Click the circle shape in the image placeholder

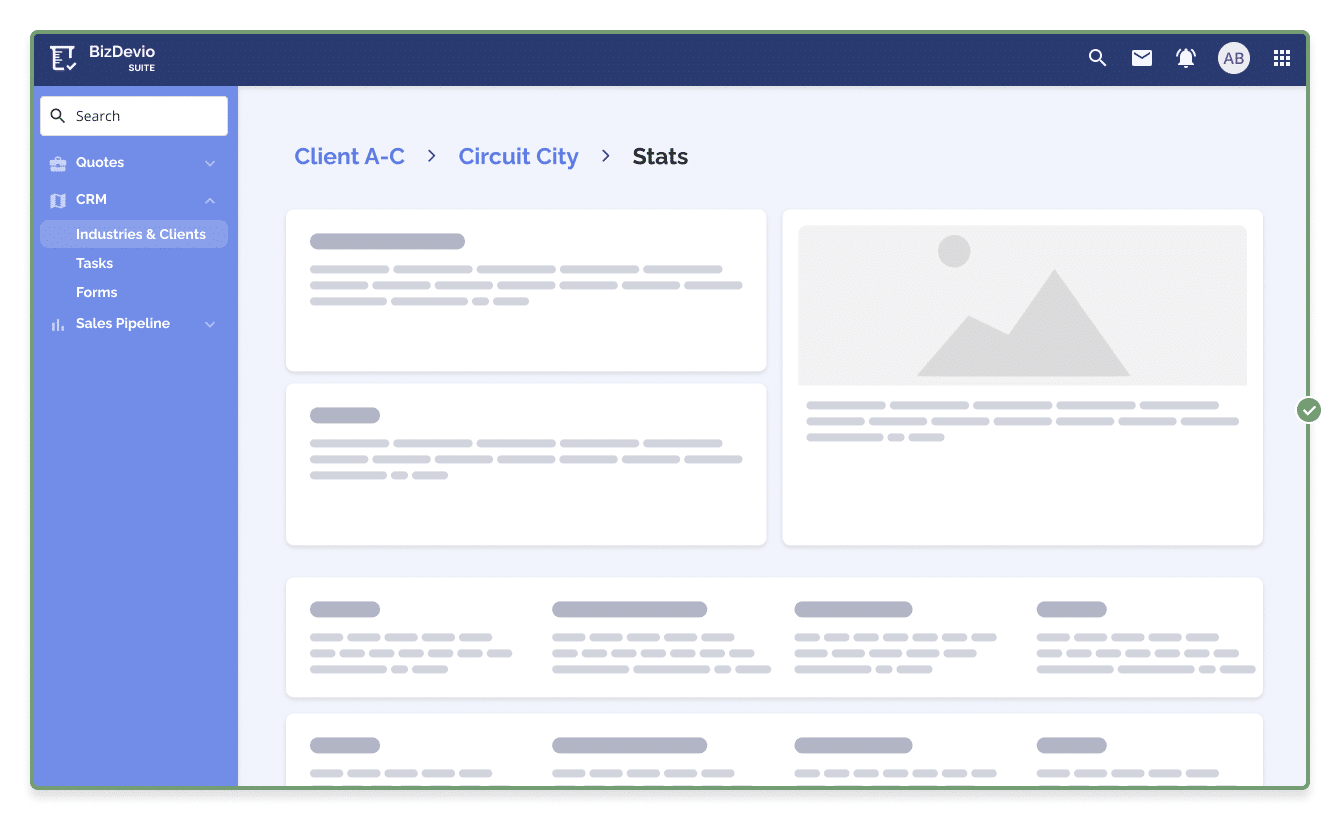point(954,252)
